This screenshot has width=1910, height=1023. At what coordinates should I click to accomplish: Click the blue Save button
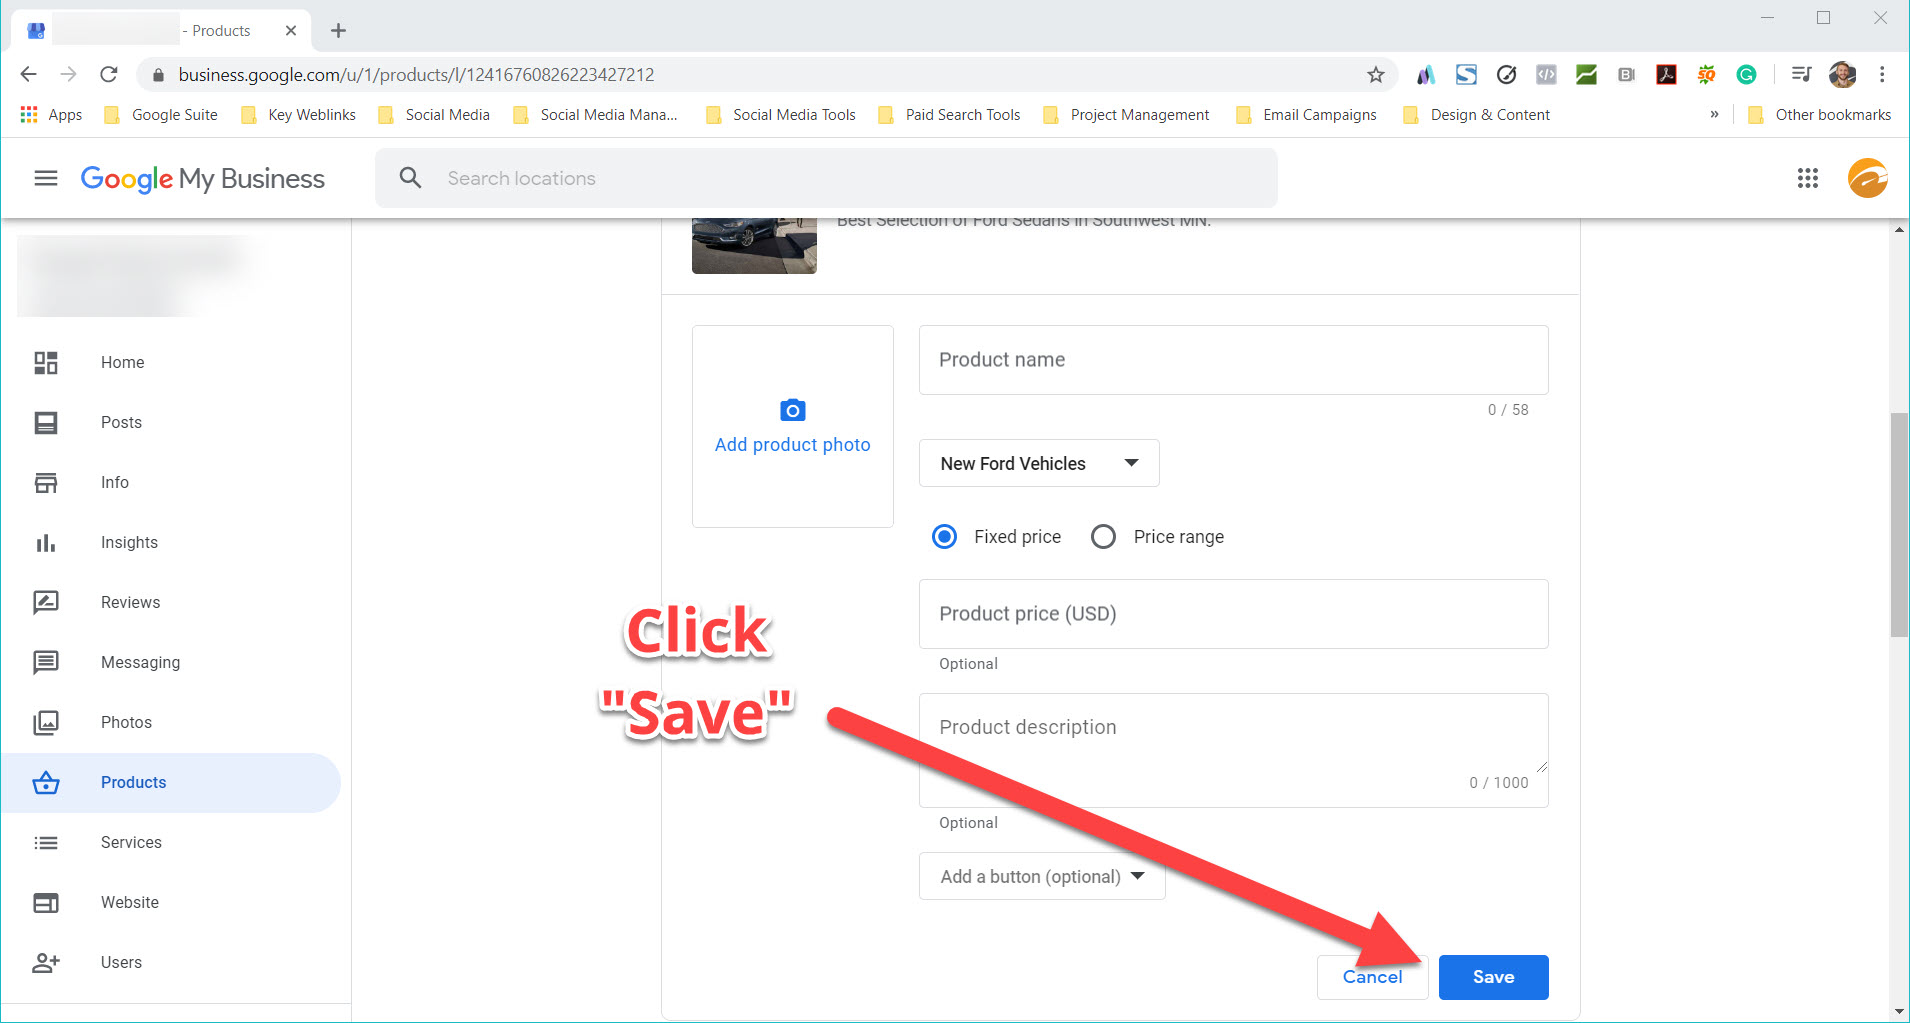pos(1493,977)
